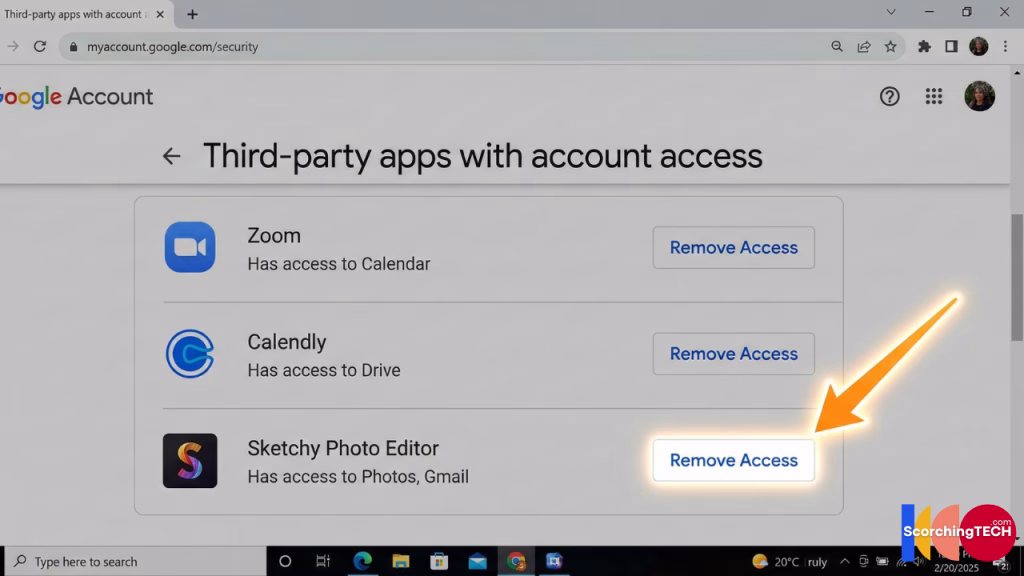
Task: Open a new browser tab
Action: [192, 14]
